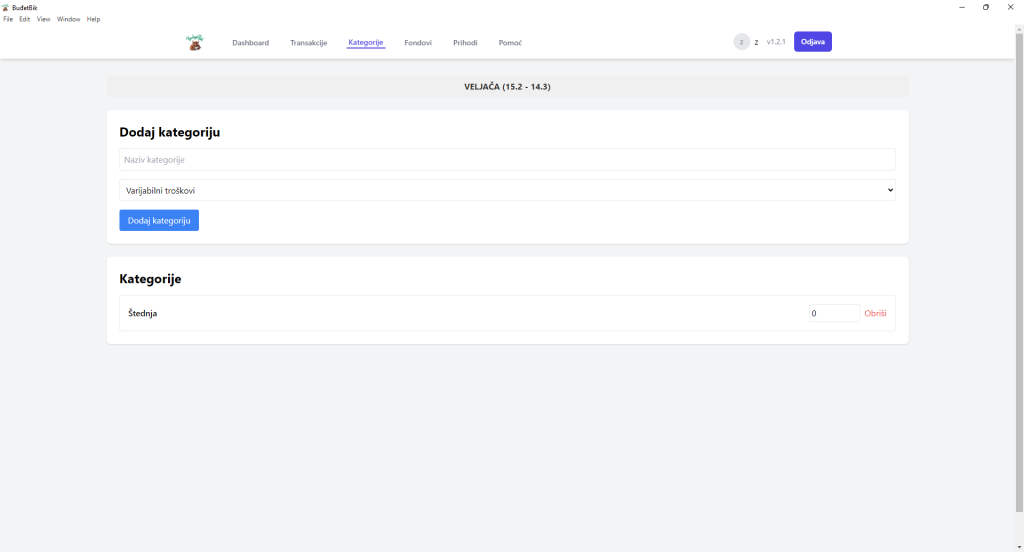Open the File menu

pyautogui.click(x=8, y=19)
